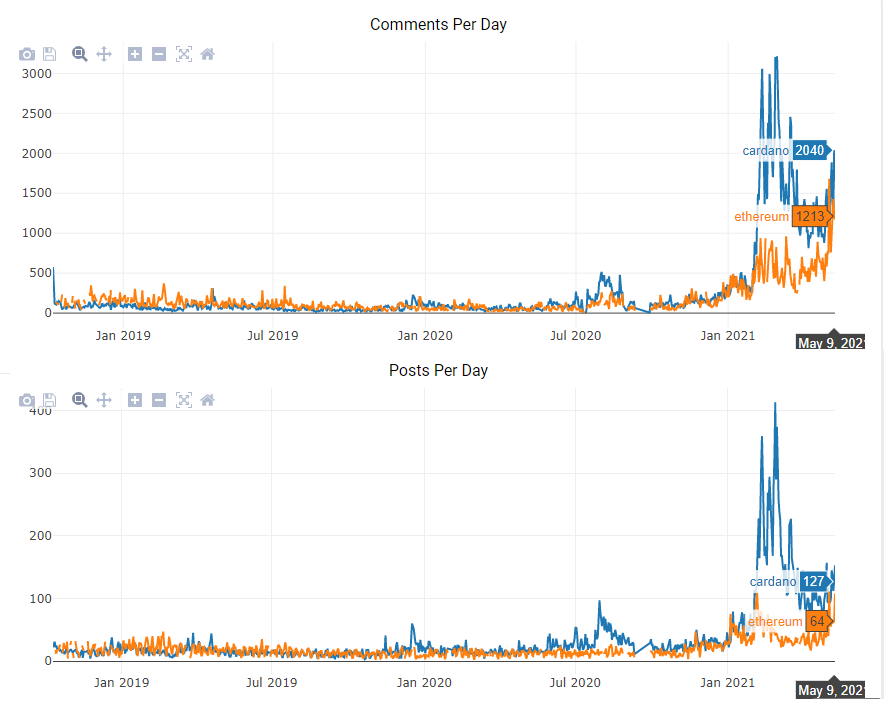Zoom out on Posts Per Day chart
Screen dimensions: 888x704
coord(159,400)
